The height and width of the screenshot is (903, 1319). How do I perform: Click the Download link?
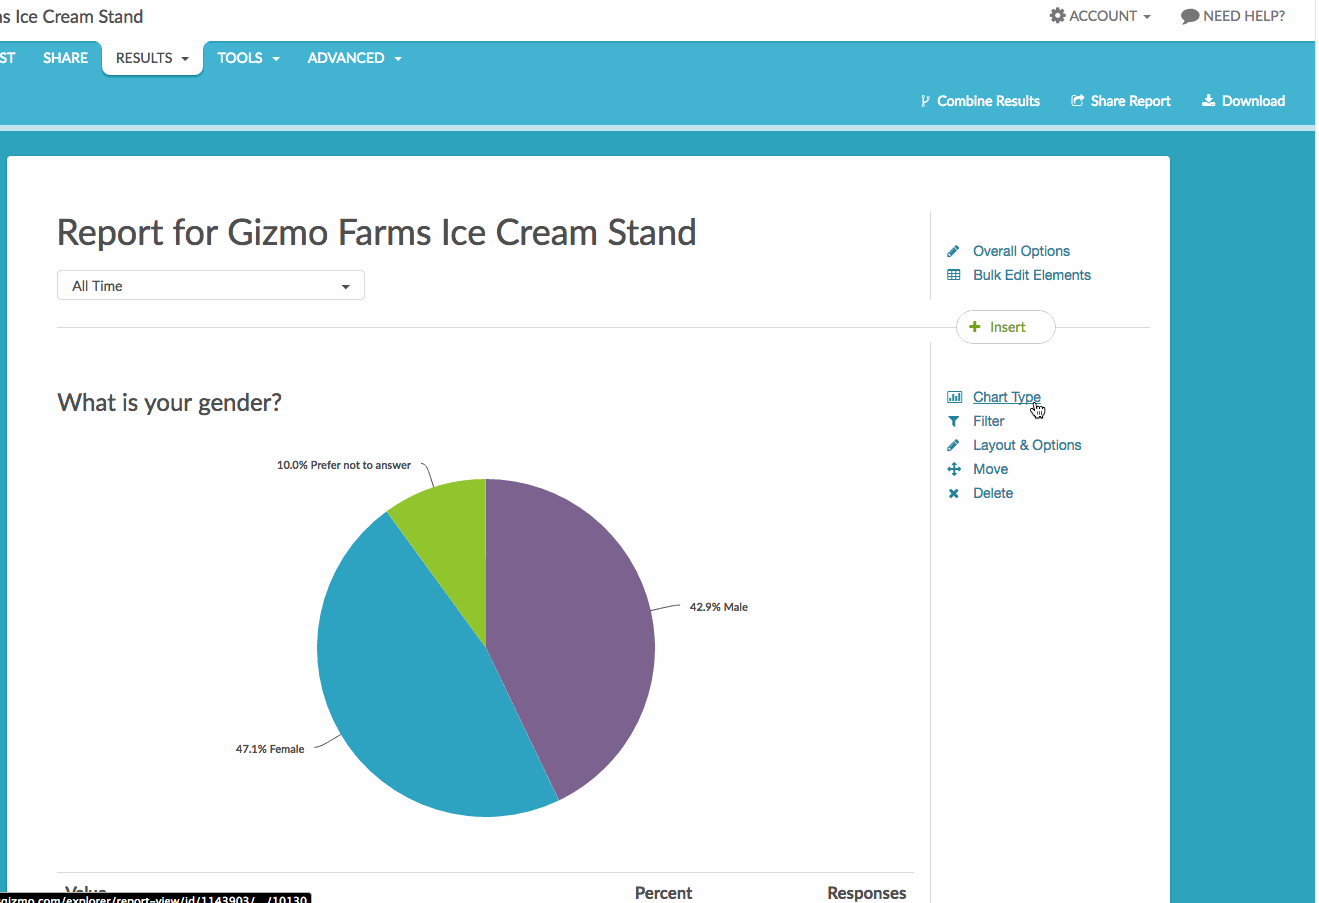(1243, 101)
